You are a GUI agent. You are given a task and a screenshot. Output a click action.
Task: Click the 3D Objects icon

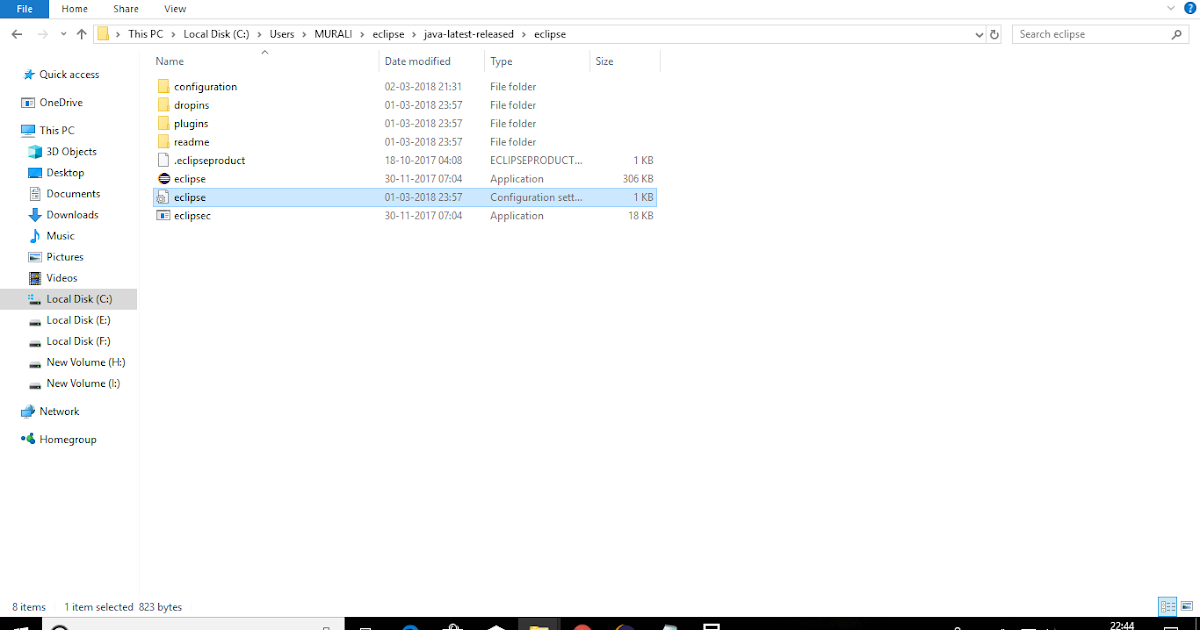[x=36, y=152]
